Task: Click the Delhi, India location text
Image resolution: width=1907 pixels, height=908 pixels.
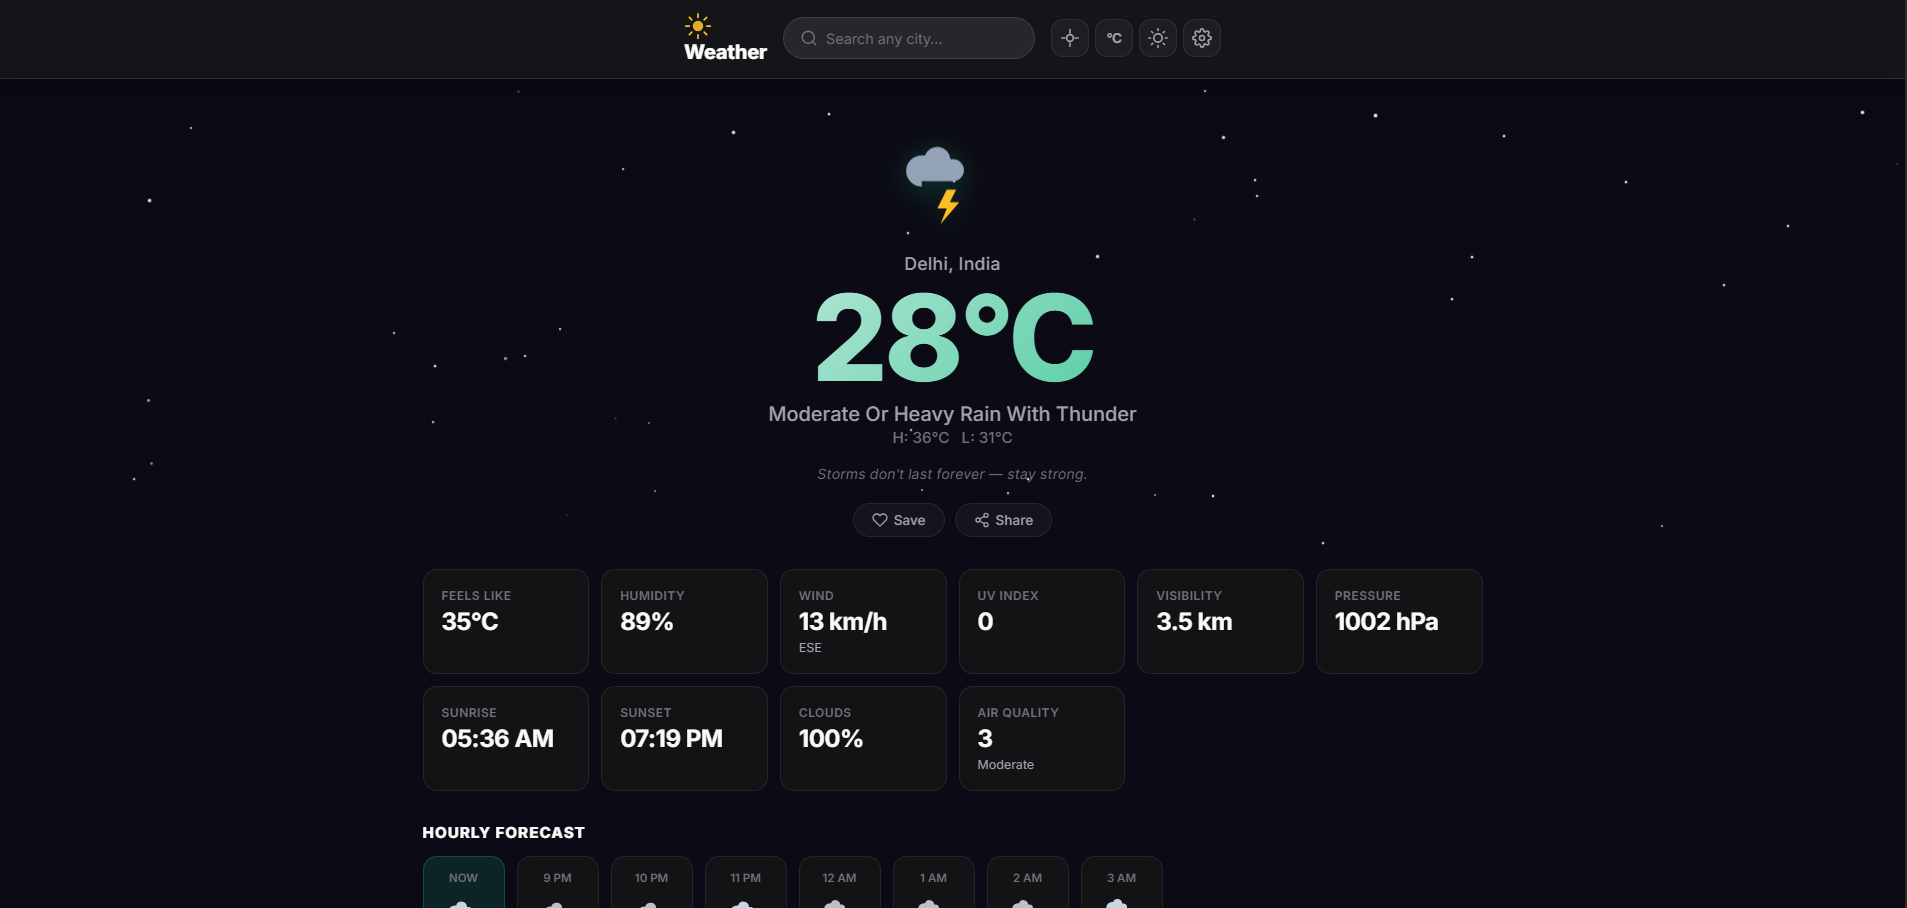Action: click(952, 264)
